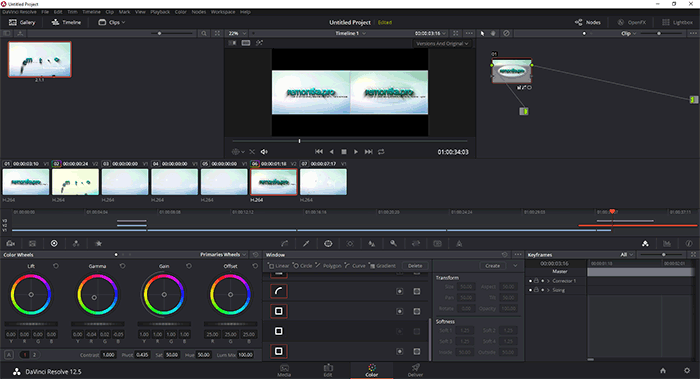Open the Stereoscopic 3D palette
This screenshot has height=379, width=700.
pos(438,243)
